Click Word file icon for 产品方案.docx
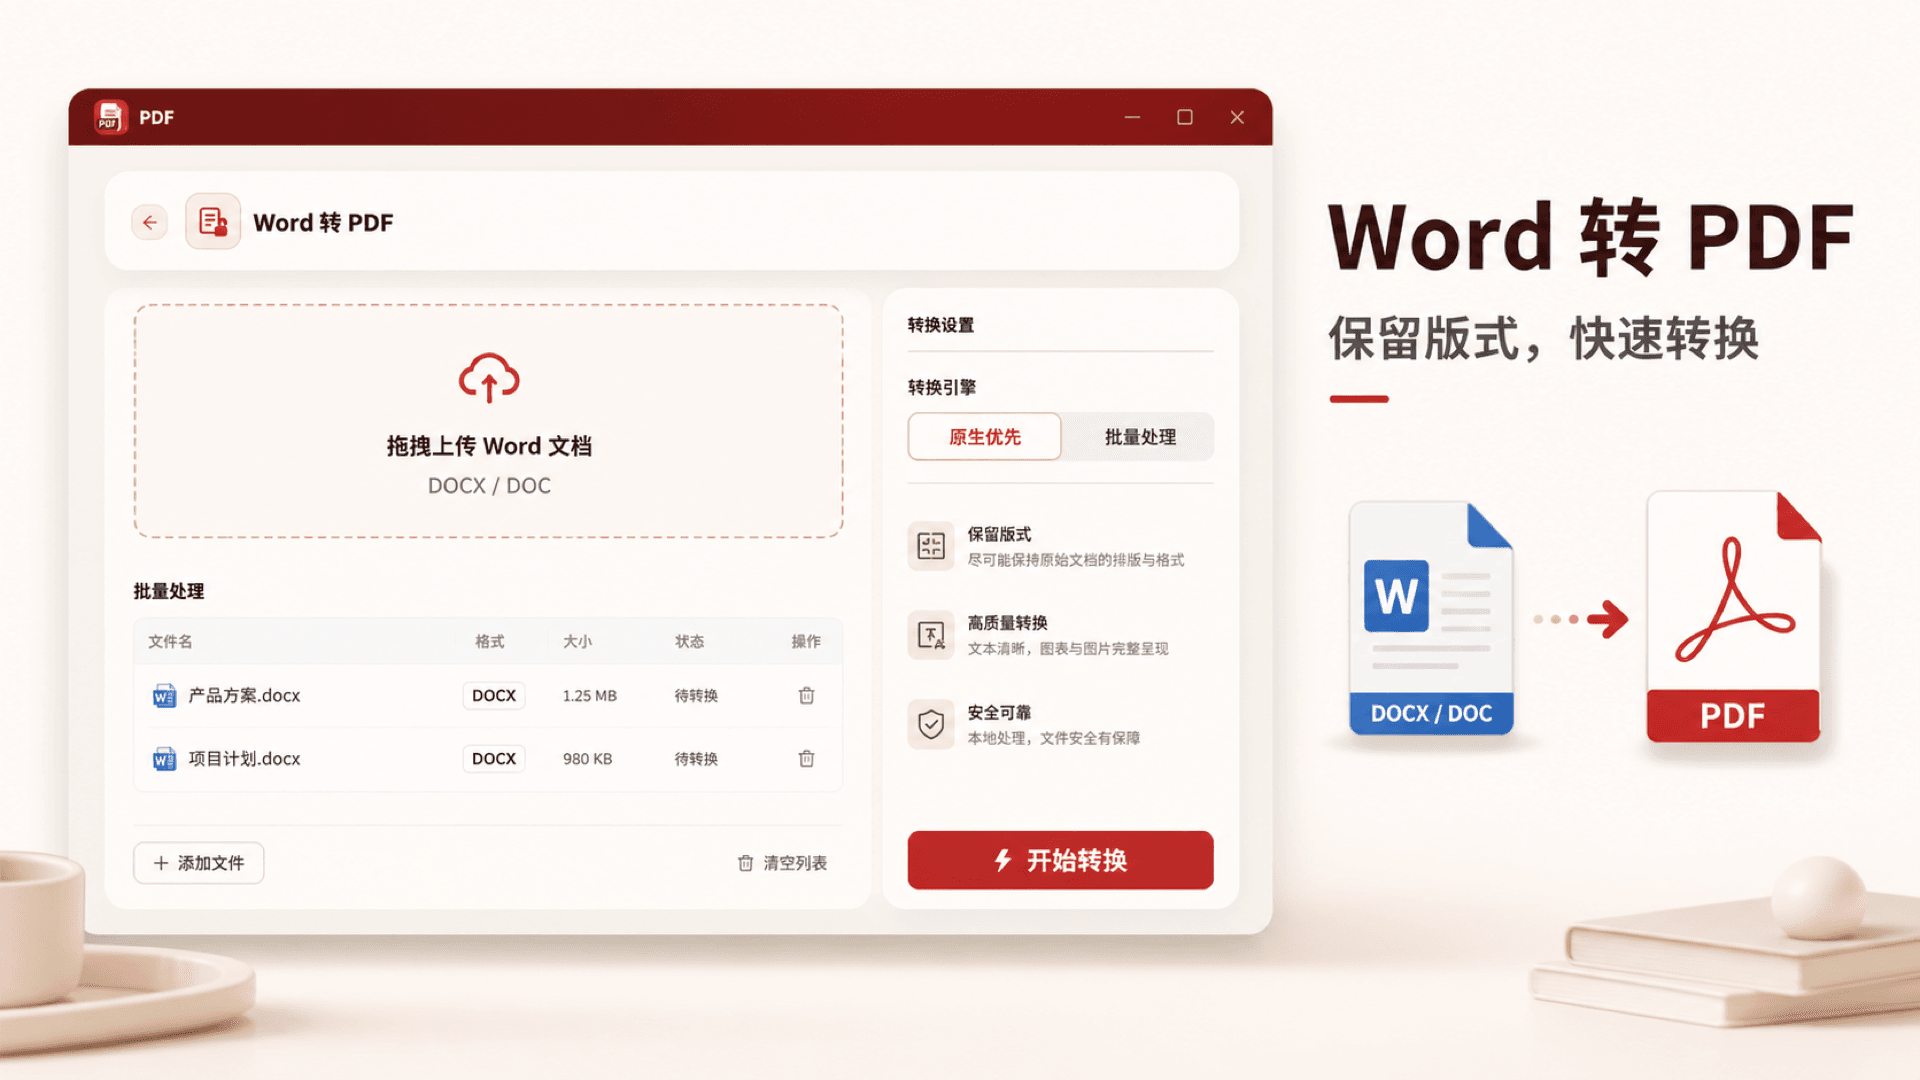Image resolution: width=1920 pixels, height=1080 pixels. click(x=164, y=696)
